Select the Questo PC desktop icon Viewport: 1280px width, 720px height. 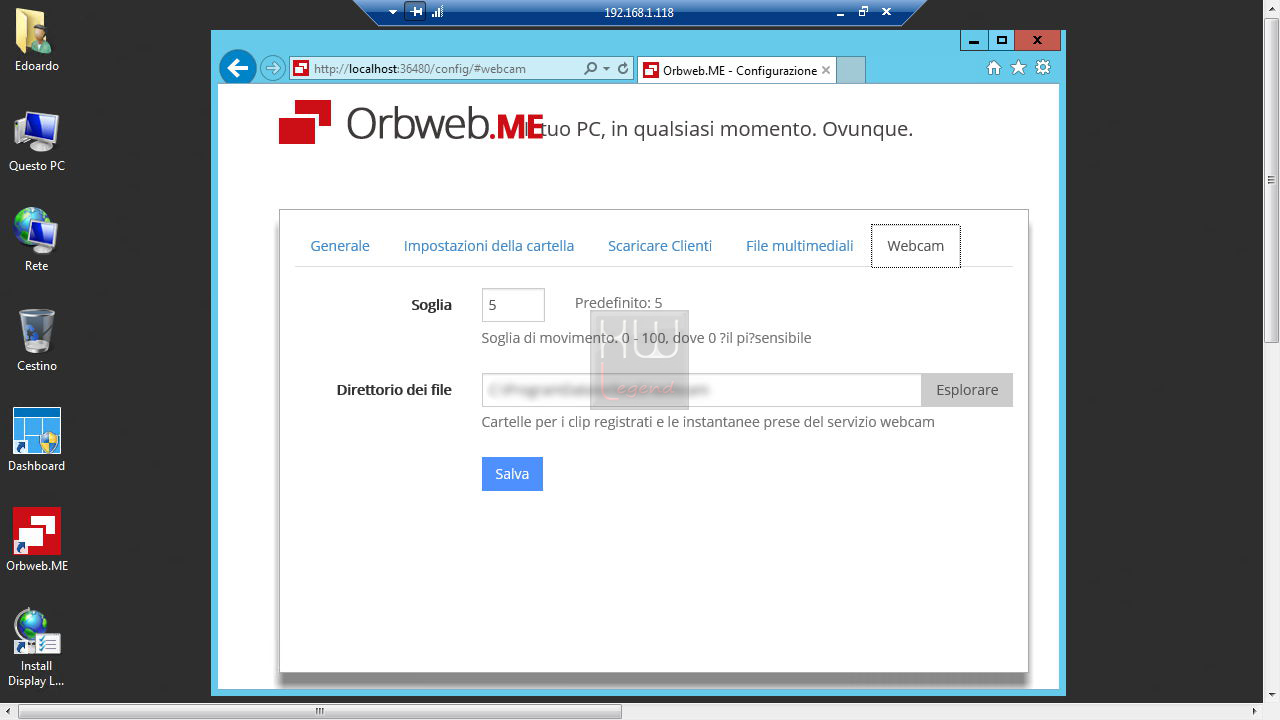(37, 141)
